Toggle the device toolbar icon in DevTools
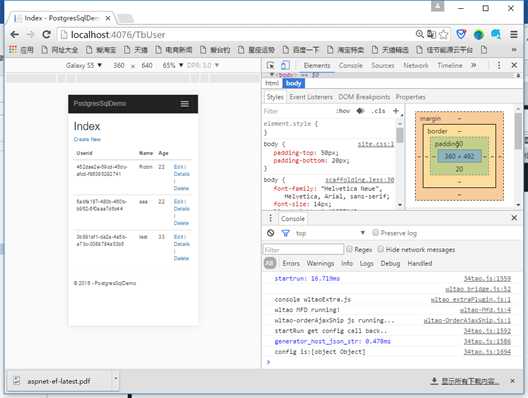Image resolution: width=528 pixels, height=398 pixels. pyautogui.click(x=284, y=65)
